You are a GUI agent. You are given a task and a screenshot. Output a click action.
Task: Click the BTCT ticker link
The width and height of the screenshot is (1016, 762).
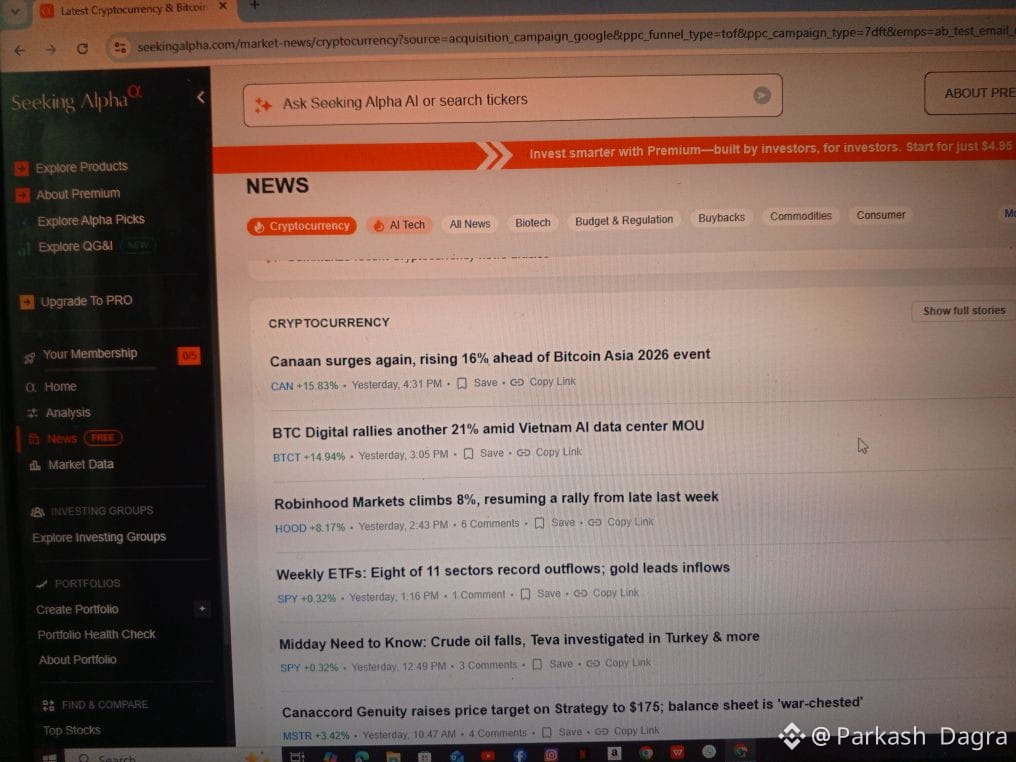(286, 457)
